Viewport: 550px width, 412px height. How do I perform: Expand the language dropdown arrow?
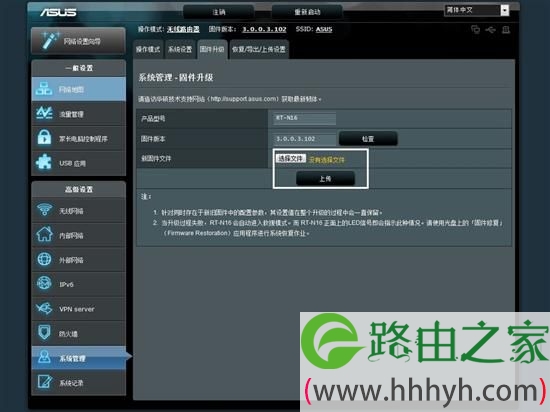pos(504,11)
